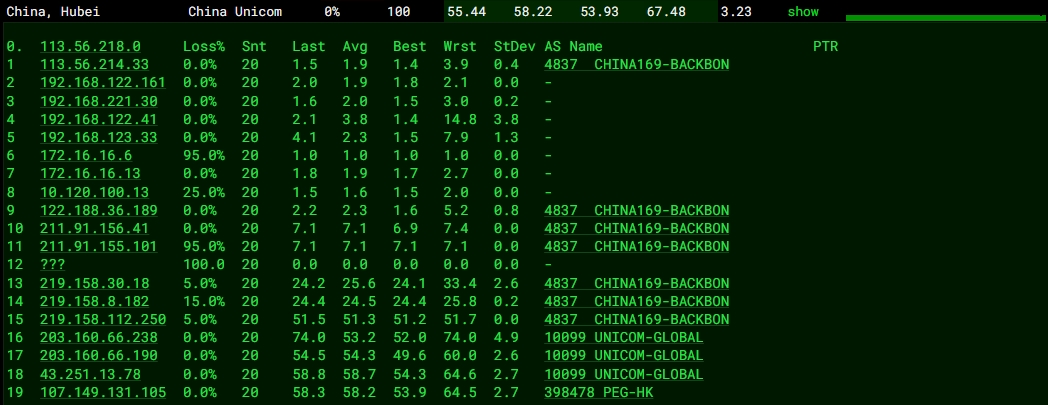
Task: Click the ??? unknown hop 12 entry
Action: (x=53, y=265)
